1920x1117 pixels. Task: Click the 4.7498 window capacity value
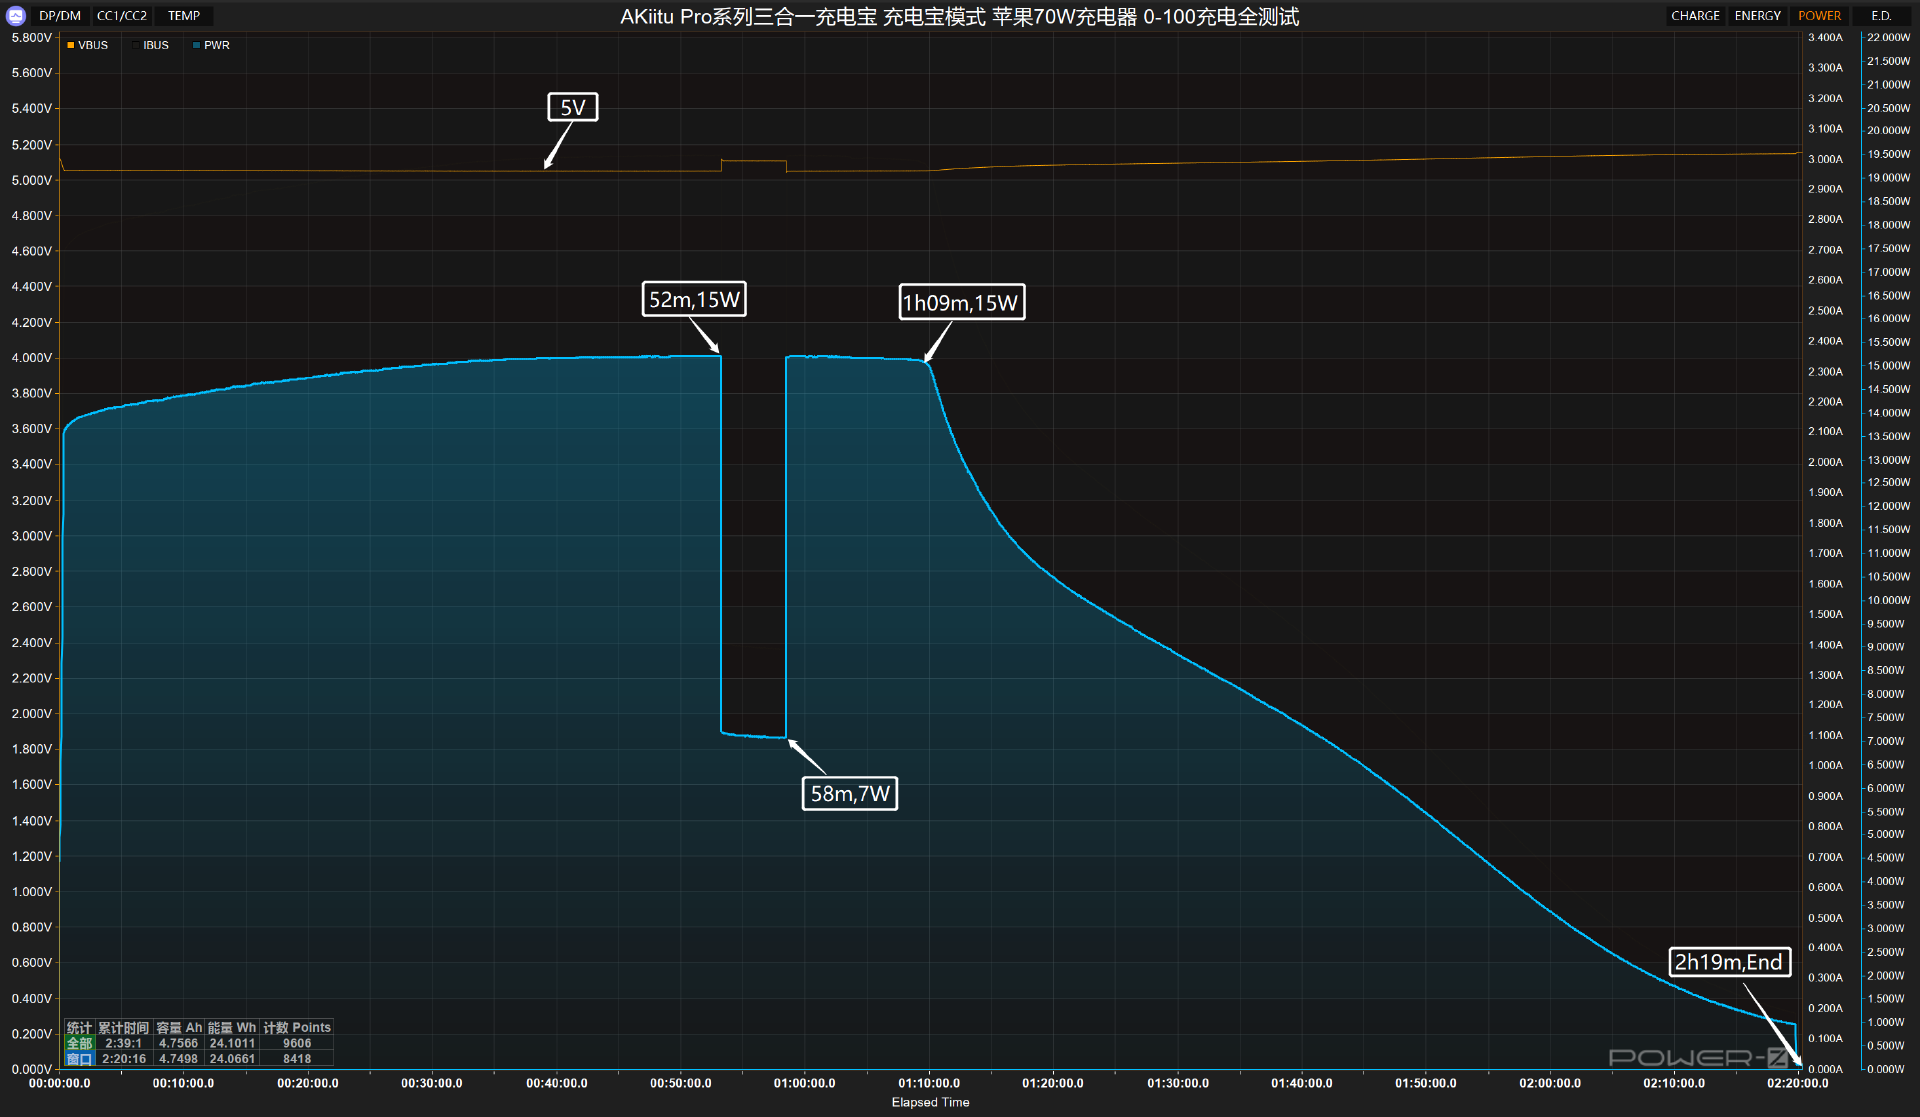178,1059
